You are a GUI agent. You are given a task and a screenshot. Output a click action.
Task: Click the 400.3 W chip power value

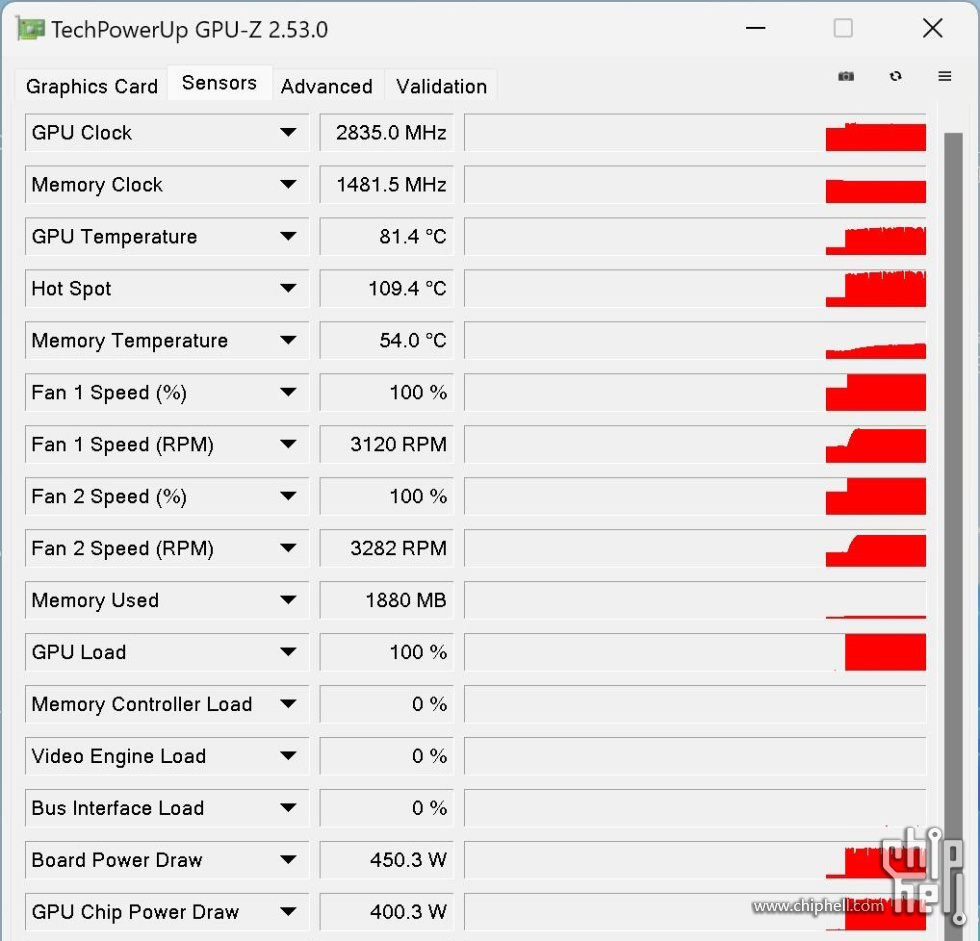coord(386,911)
